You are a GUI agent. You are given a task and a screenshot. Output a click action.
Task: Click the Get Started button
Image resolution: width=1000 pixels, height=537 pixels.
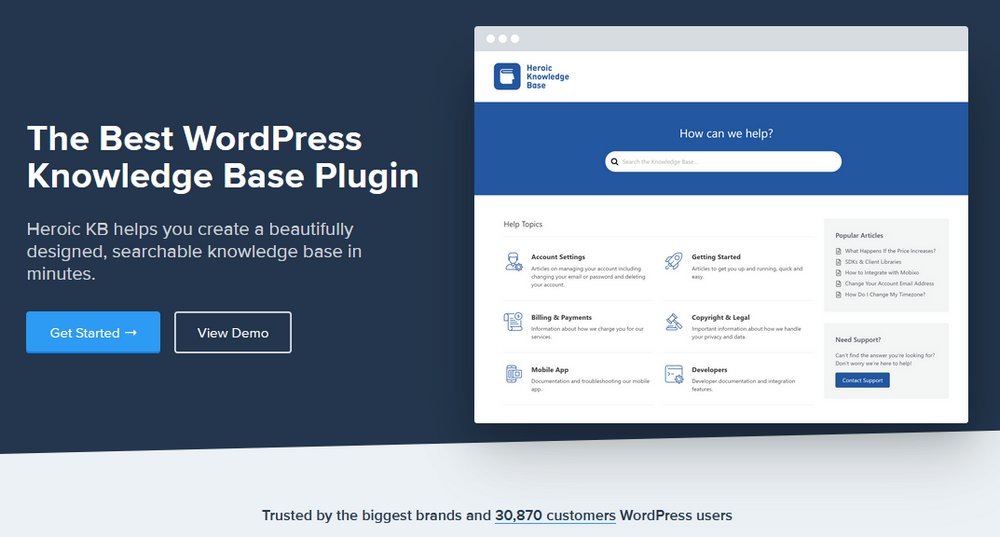93,332
